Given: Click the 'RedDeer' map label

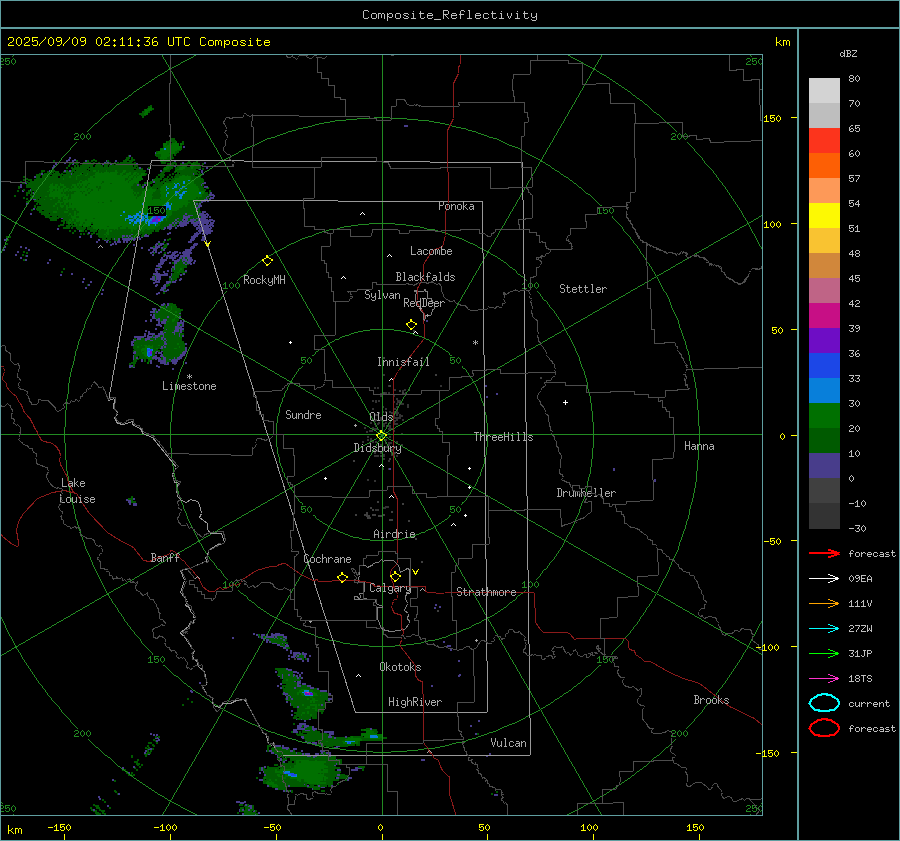Looking at the screenshot, I should tap(424, 303).
